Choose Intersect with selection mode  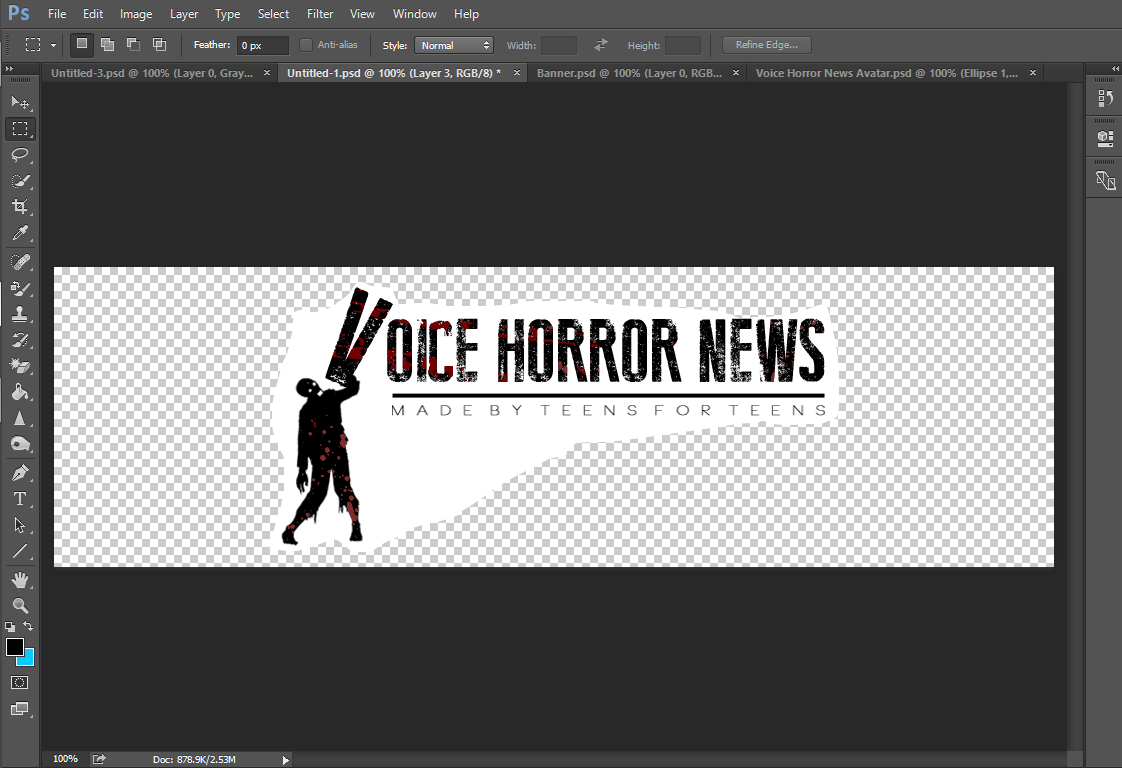pyautogui.click(x=159, y=44)
